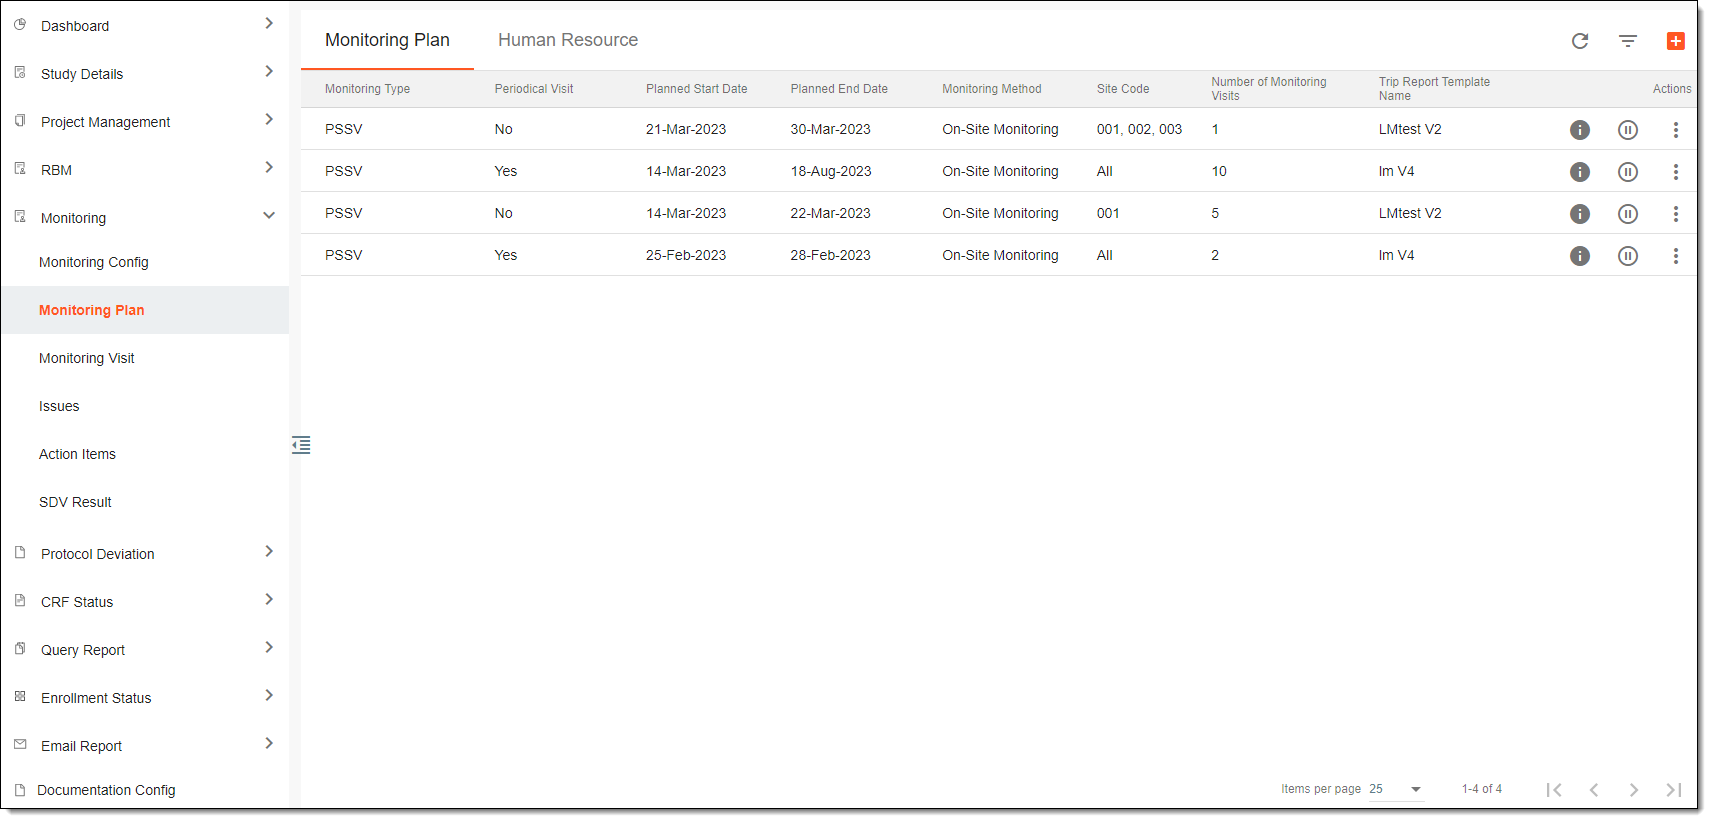Click the Query Report menu label
The width and height of the screenshot is (1710, 821).
pos(83,650)
